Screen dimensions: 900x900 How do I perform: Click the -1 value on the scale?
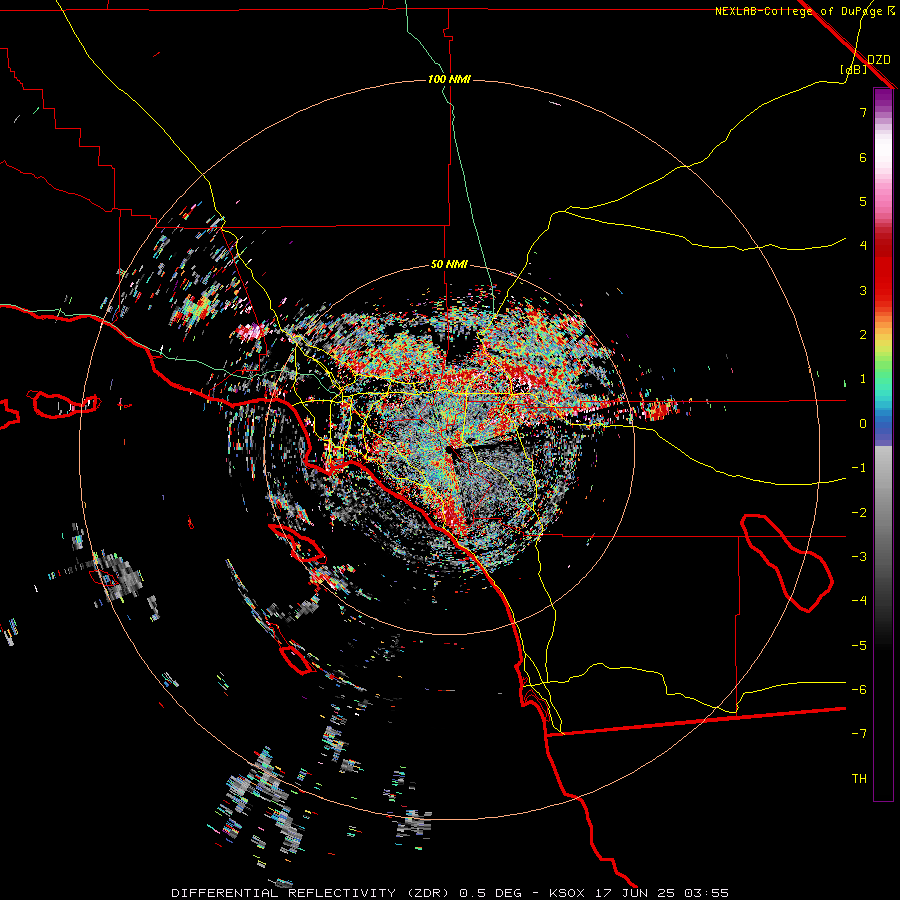point(859,468)
